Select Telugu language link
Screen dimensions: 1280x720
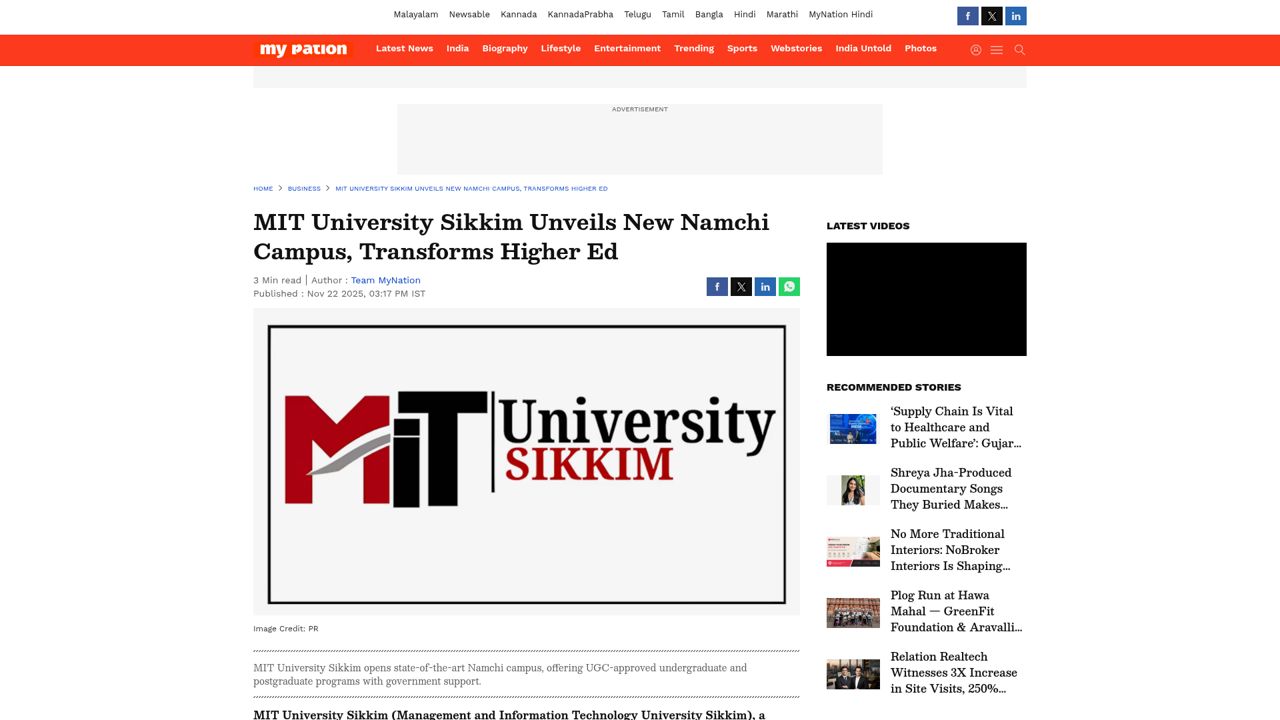(638, 15)
